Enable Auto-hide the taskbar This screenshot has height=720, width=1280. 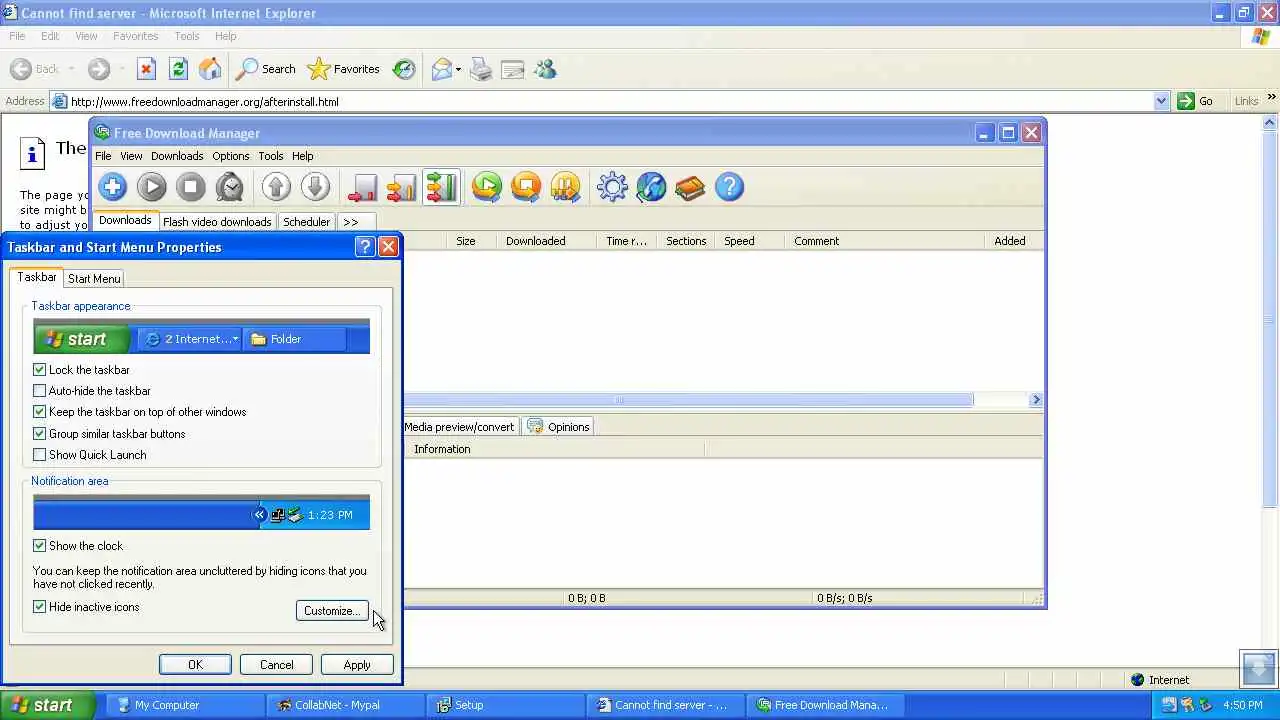pyautogui.click(x=40, y=391)
